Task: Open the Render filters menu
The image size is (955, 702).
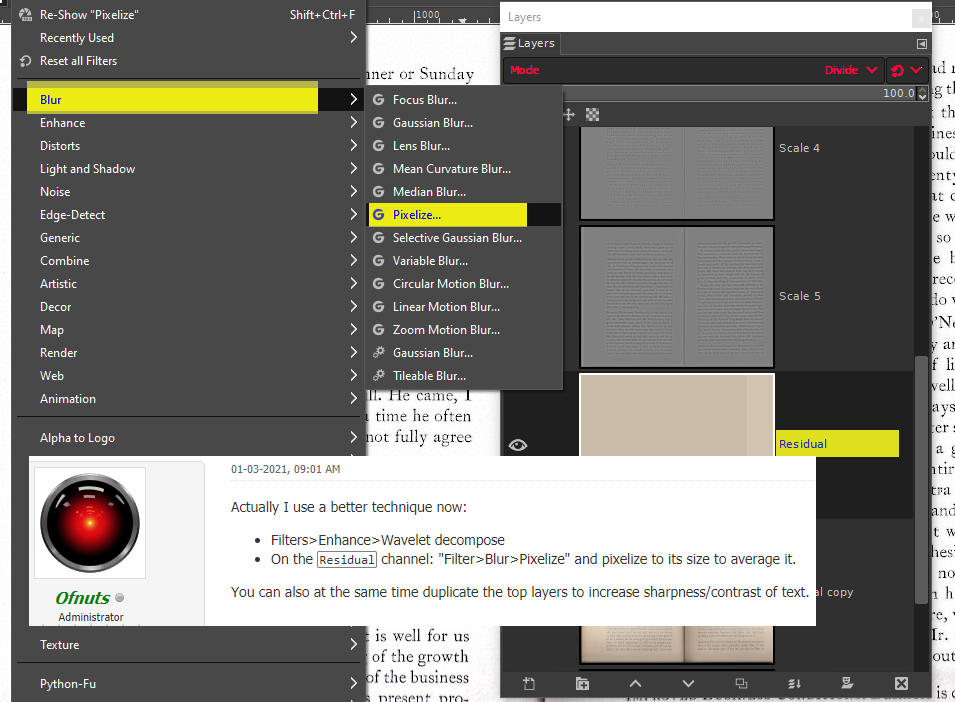Action: (188, 353)
